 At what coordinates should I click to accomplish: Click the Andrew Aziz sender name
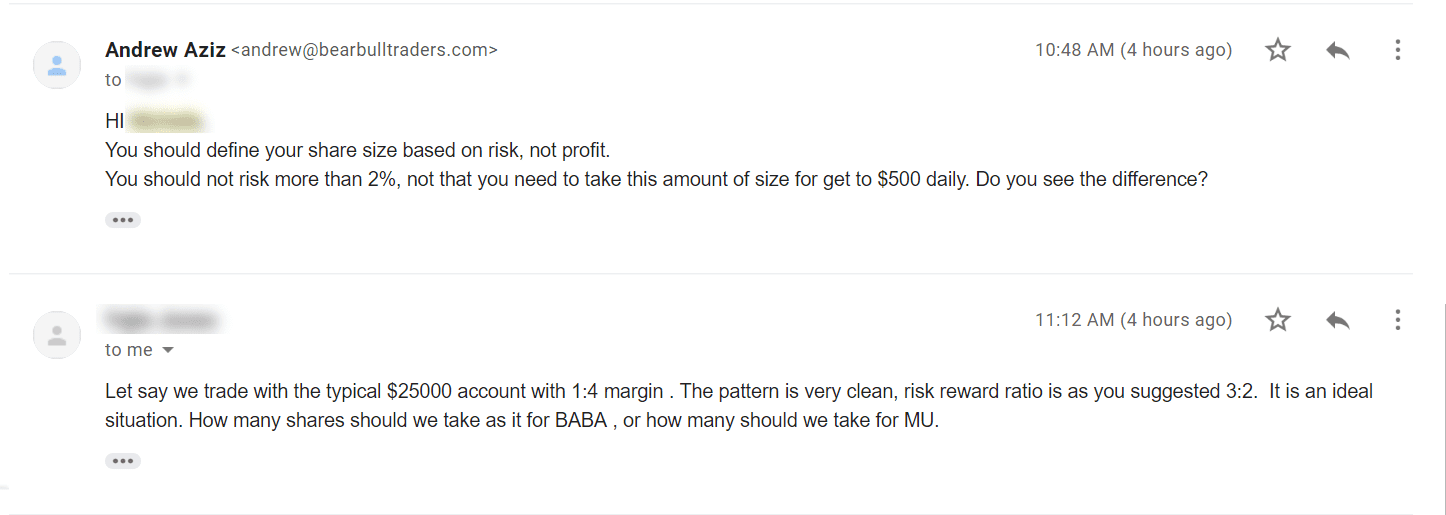click(x=165, y=49)
